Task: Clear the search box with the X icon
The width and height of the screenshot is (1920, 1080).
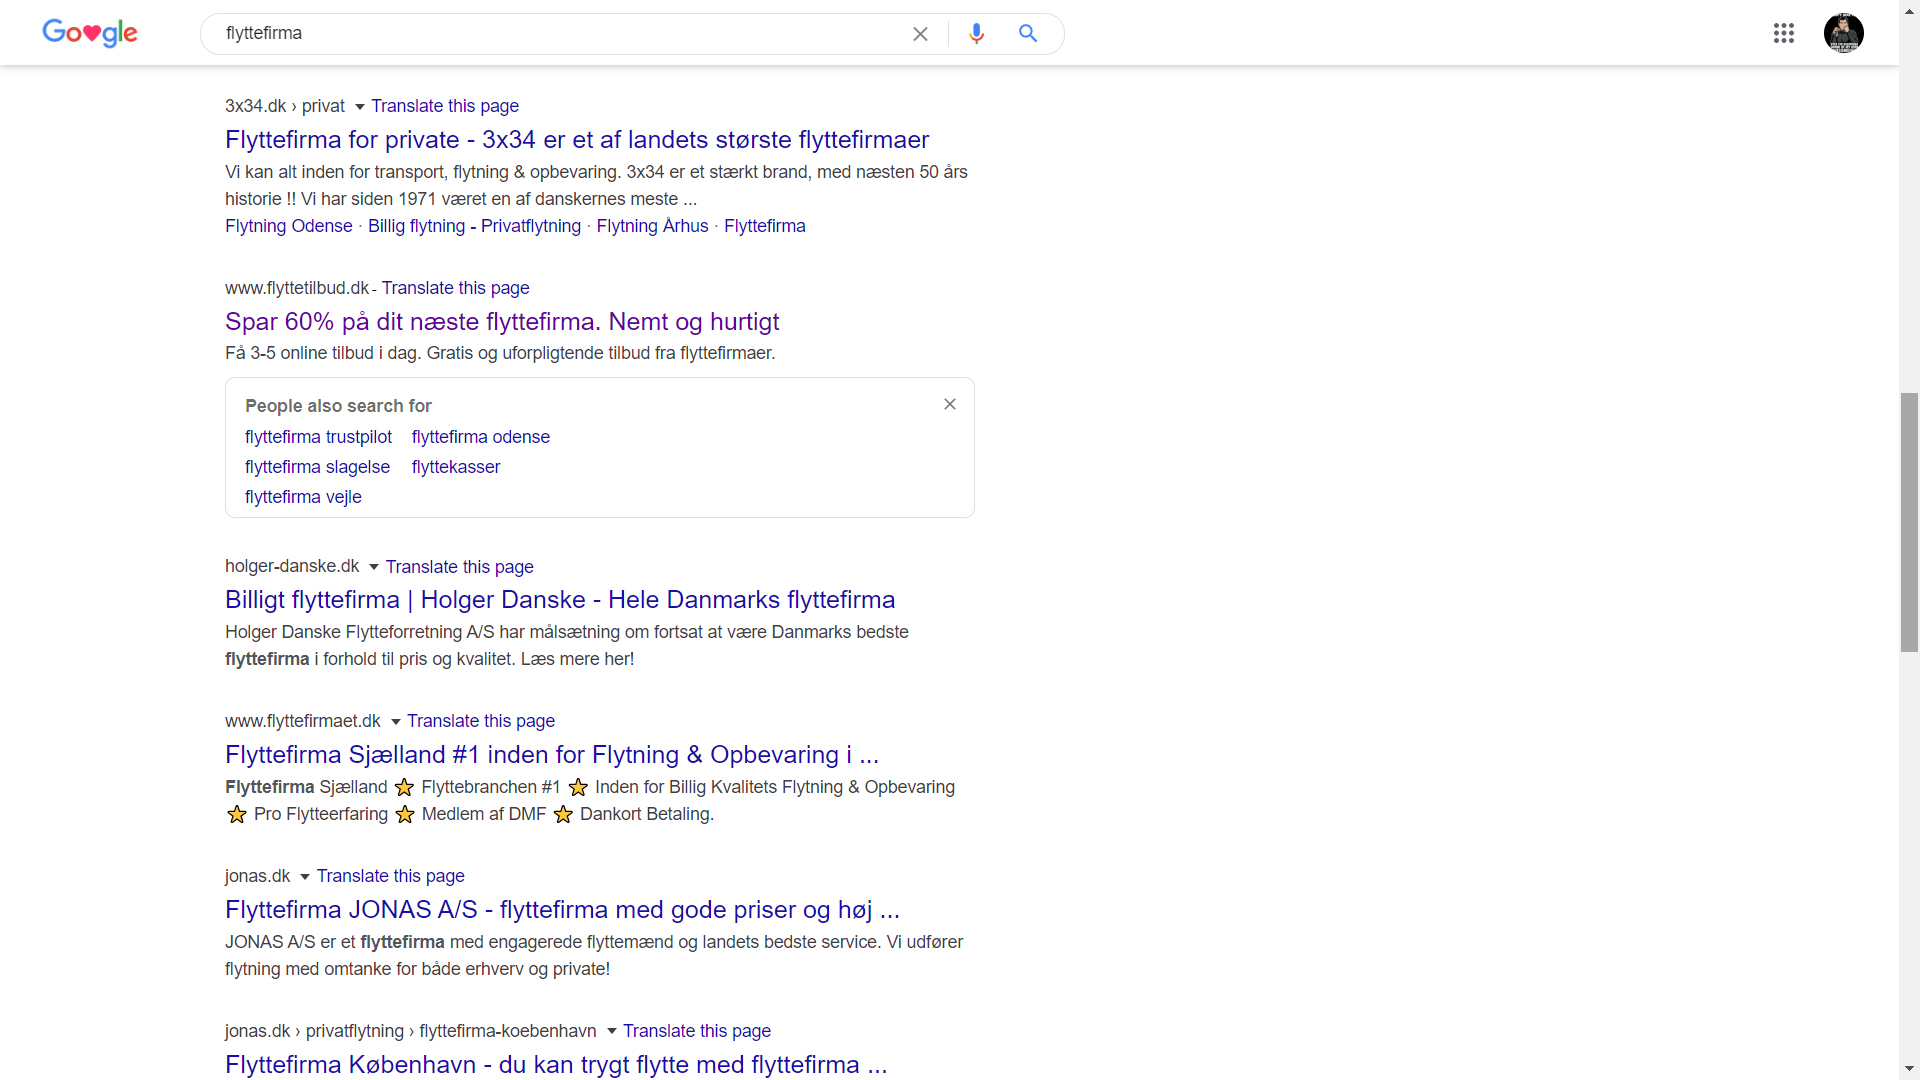Action: click(x=920, y=34)
